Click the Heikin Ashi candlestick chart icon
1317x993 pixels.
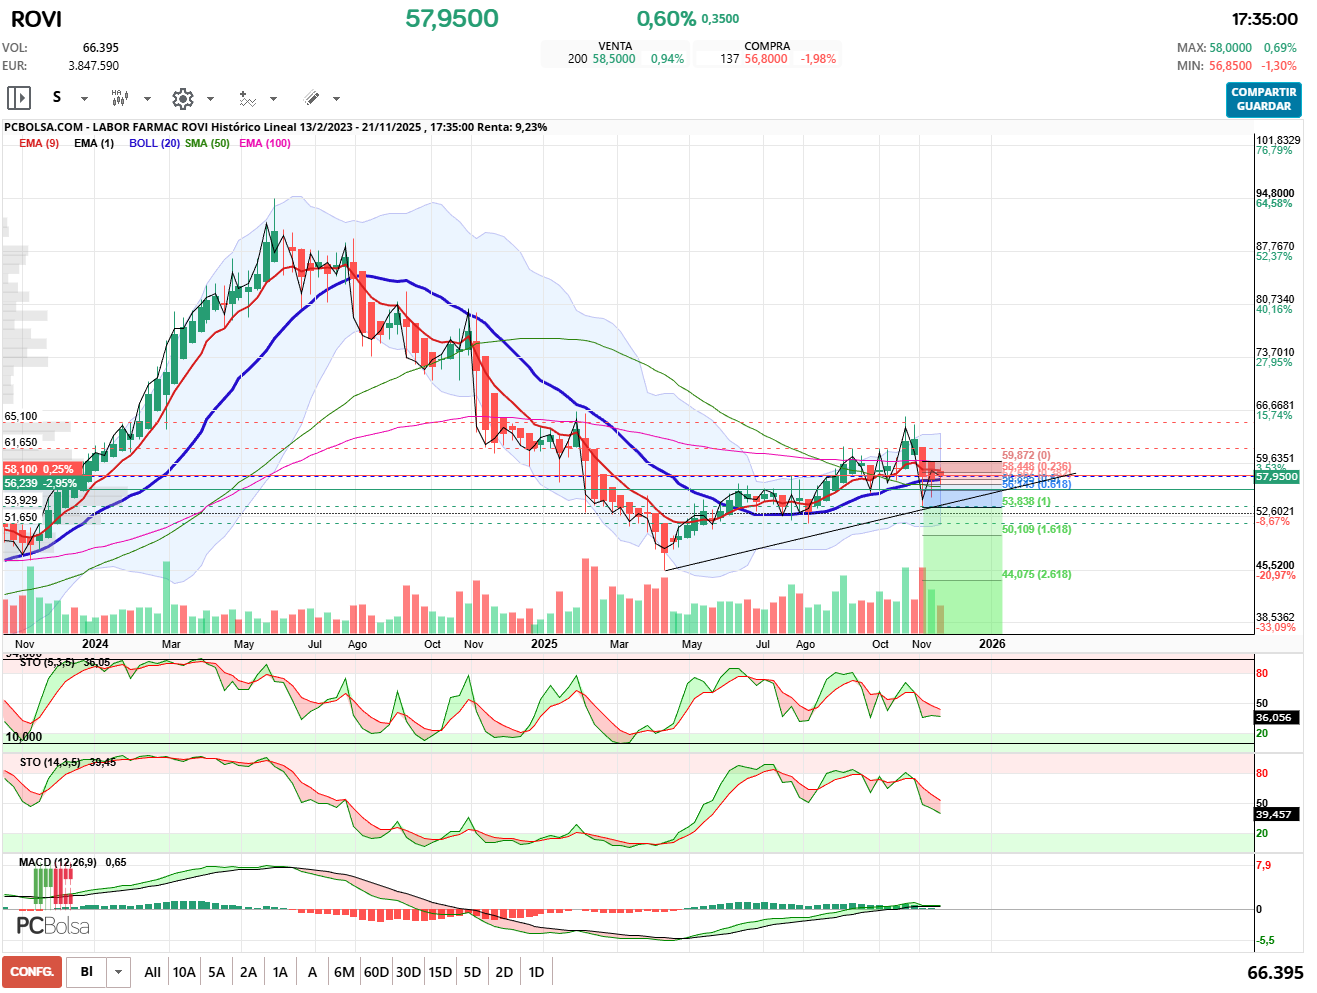click(119, 98)
